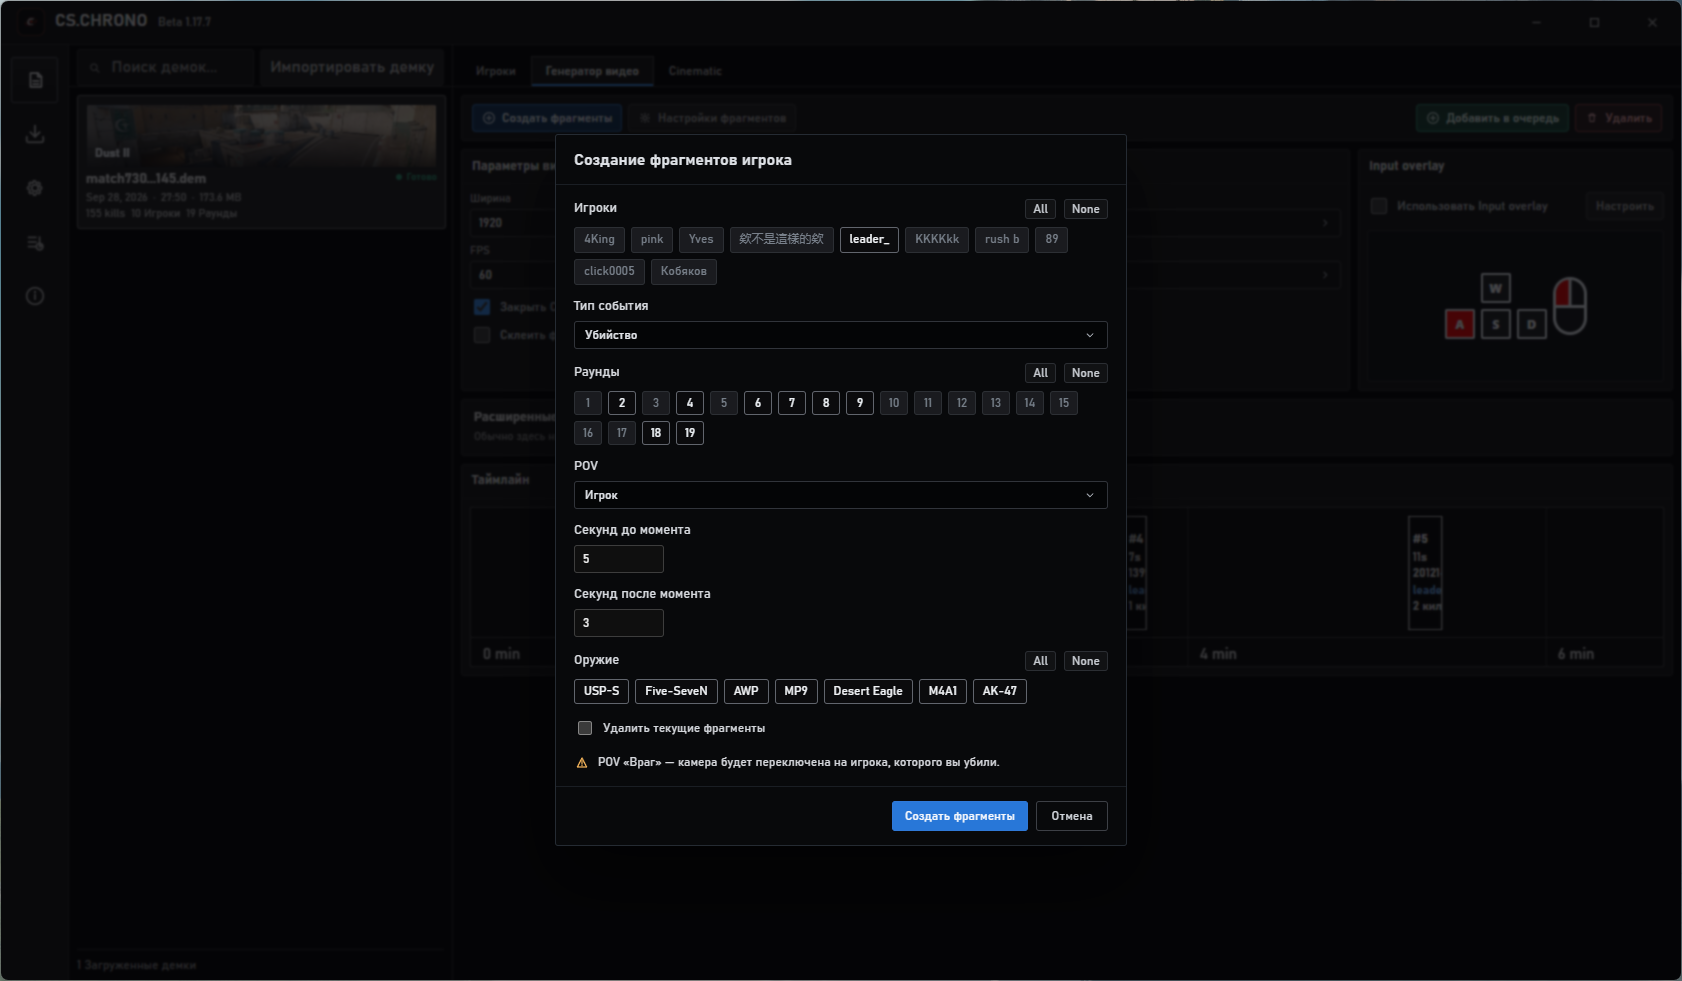Screen dimensions: 1682x981
Task: Open the downloads sidebar icon
Action: tap(35, 134)
